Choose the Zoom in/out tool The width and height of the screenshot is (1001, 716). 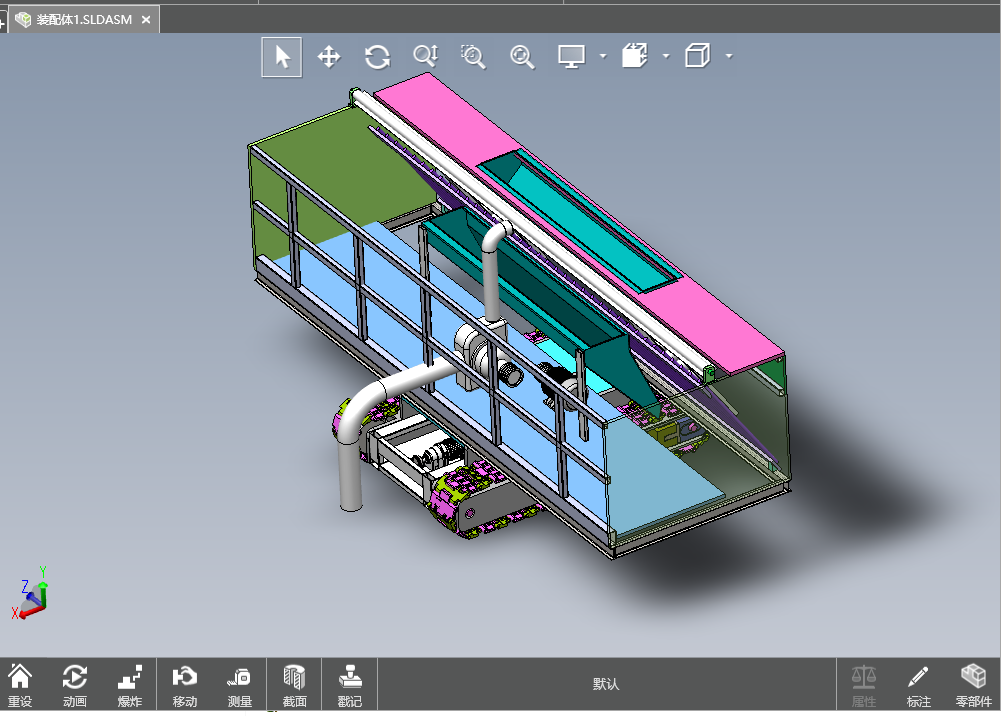pyautogui.click(x=425, y=57)
